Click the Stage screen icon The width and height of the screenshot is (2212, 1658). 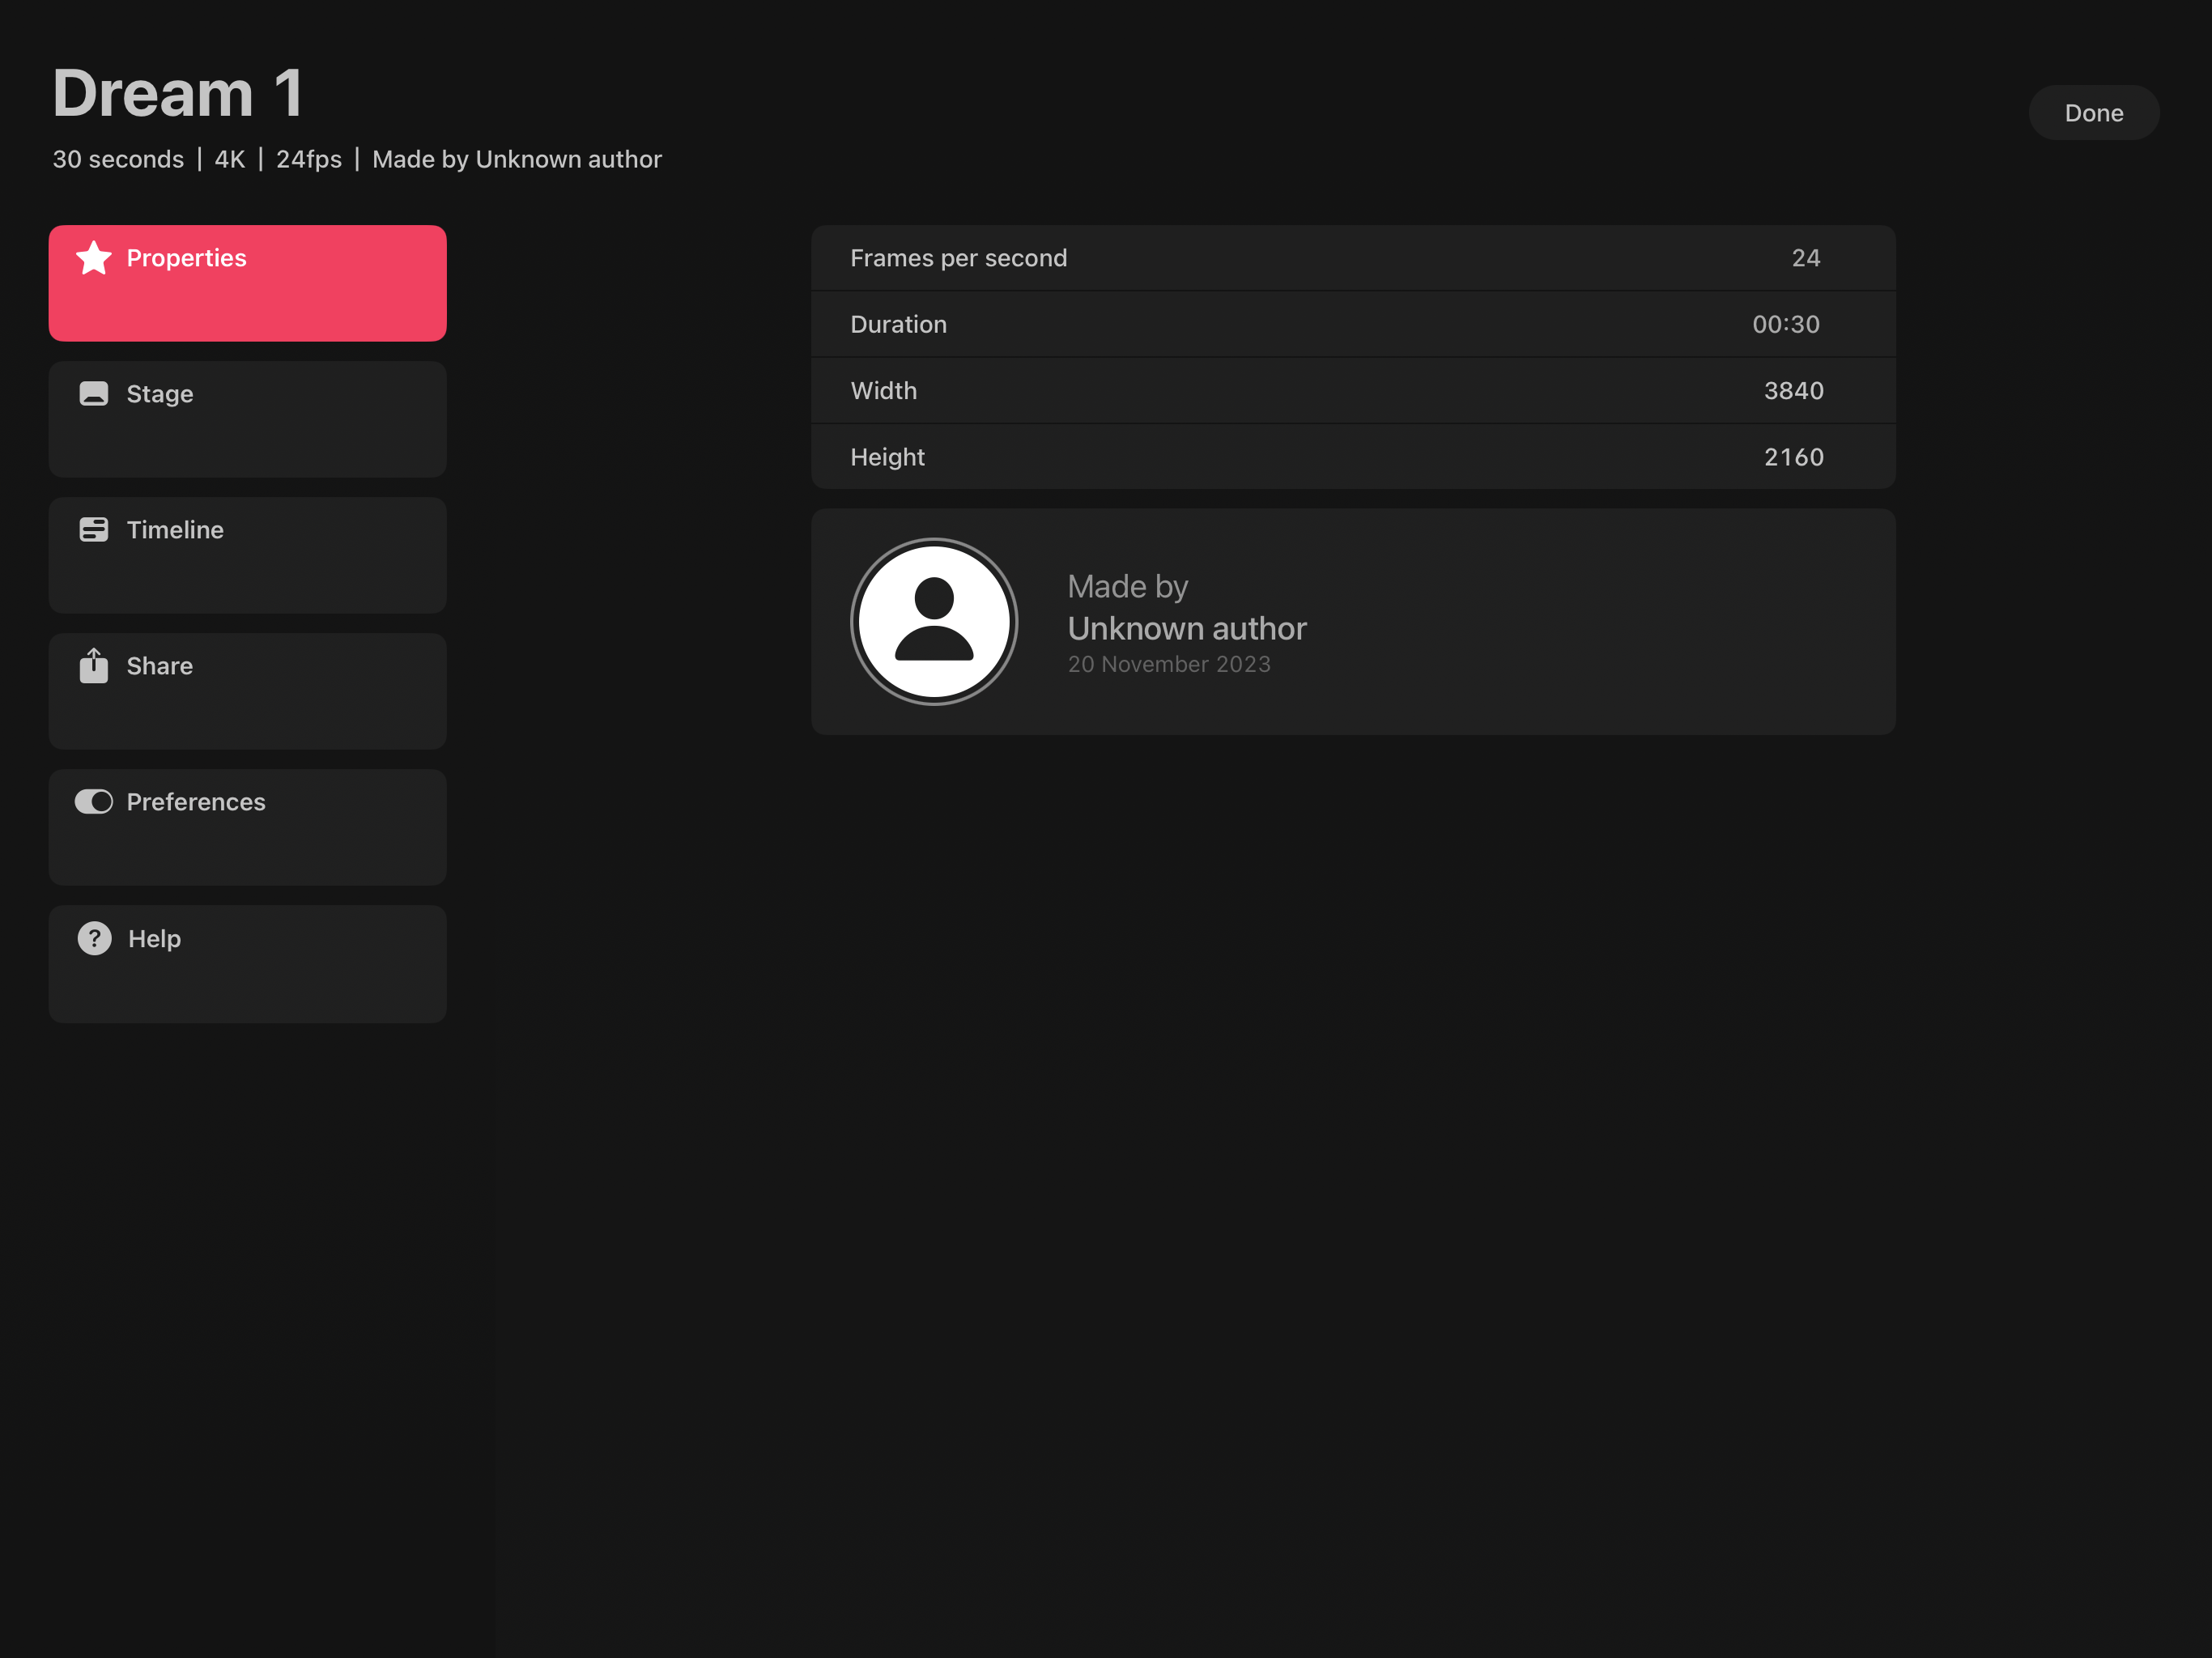point(94,394)
